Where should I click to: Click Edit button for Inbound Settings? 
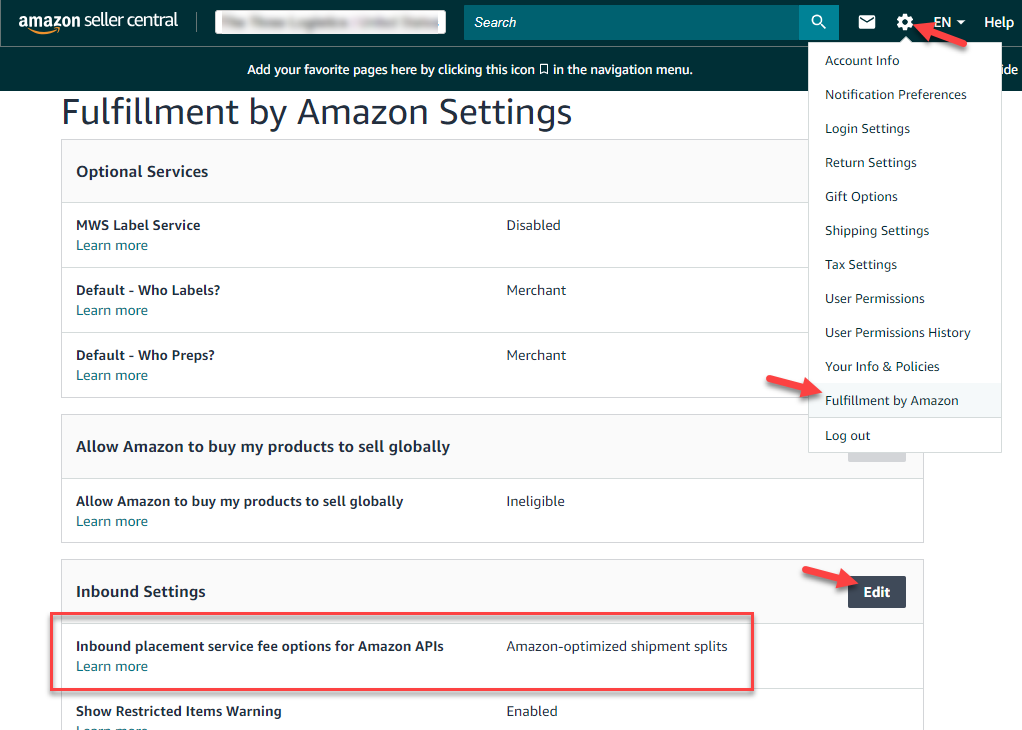point(877,592)
